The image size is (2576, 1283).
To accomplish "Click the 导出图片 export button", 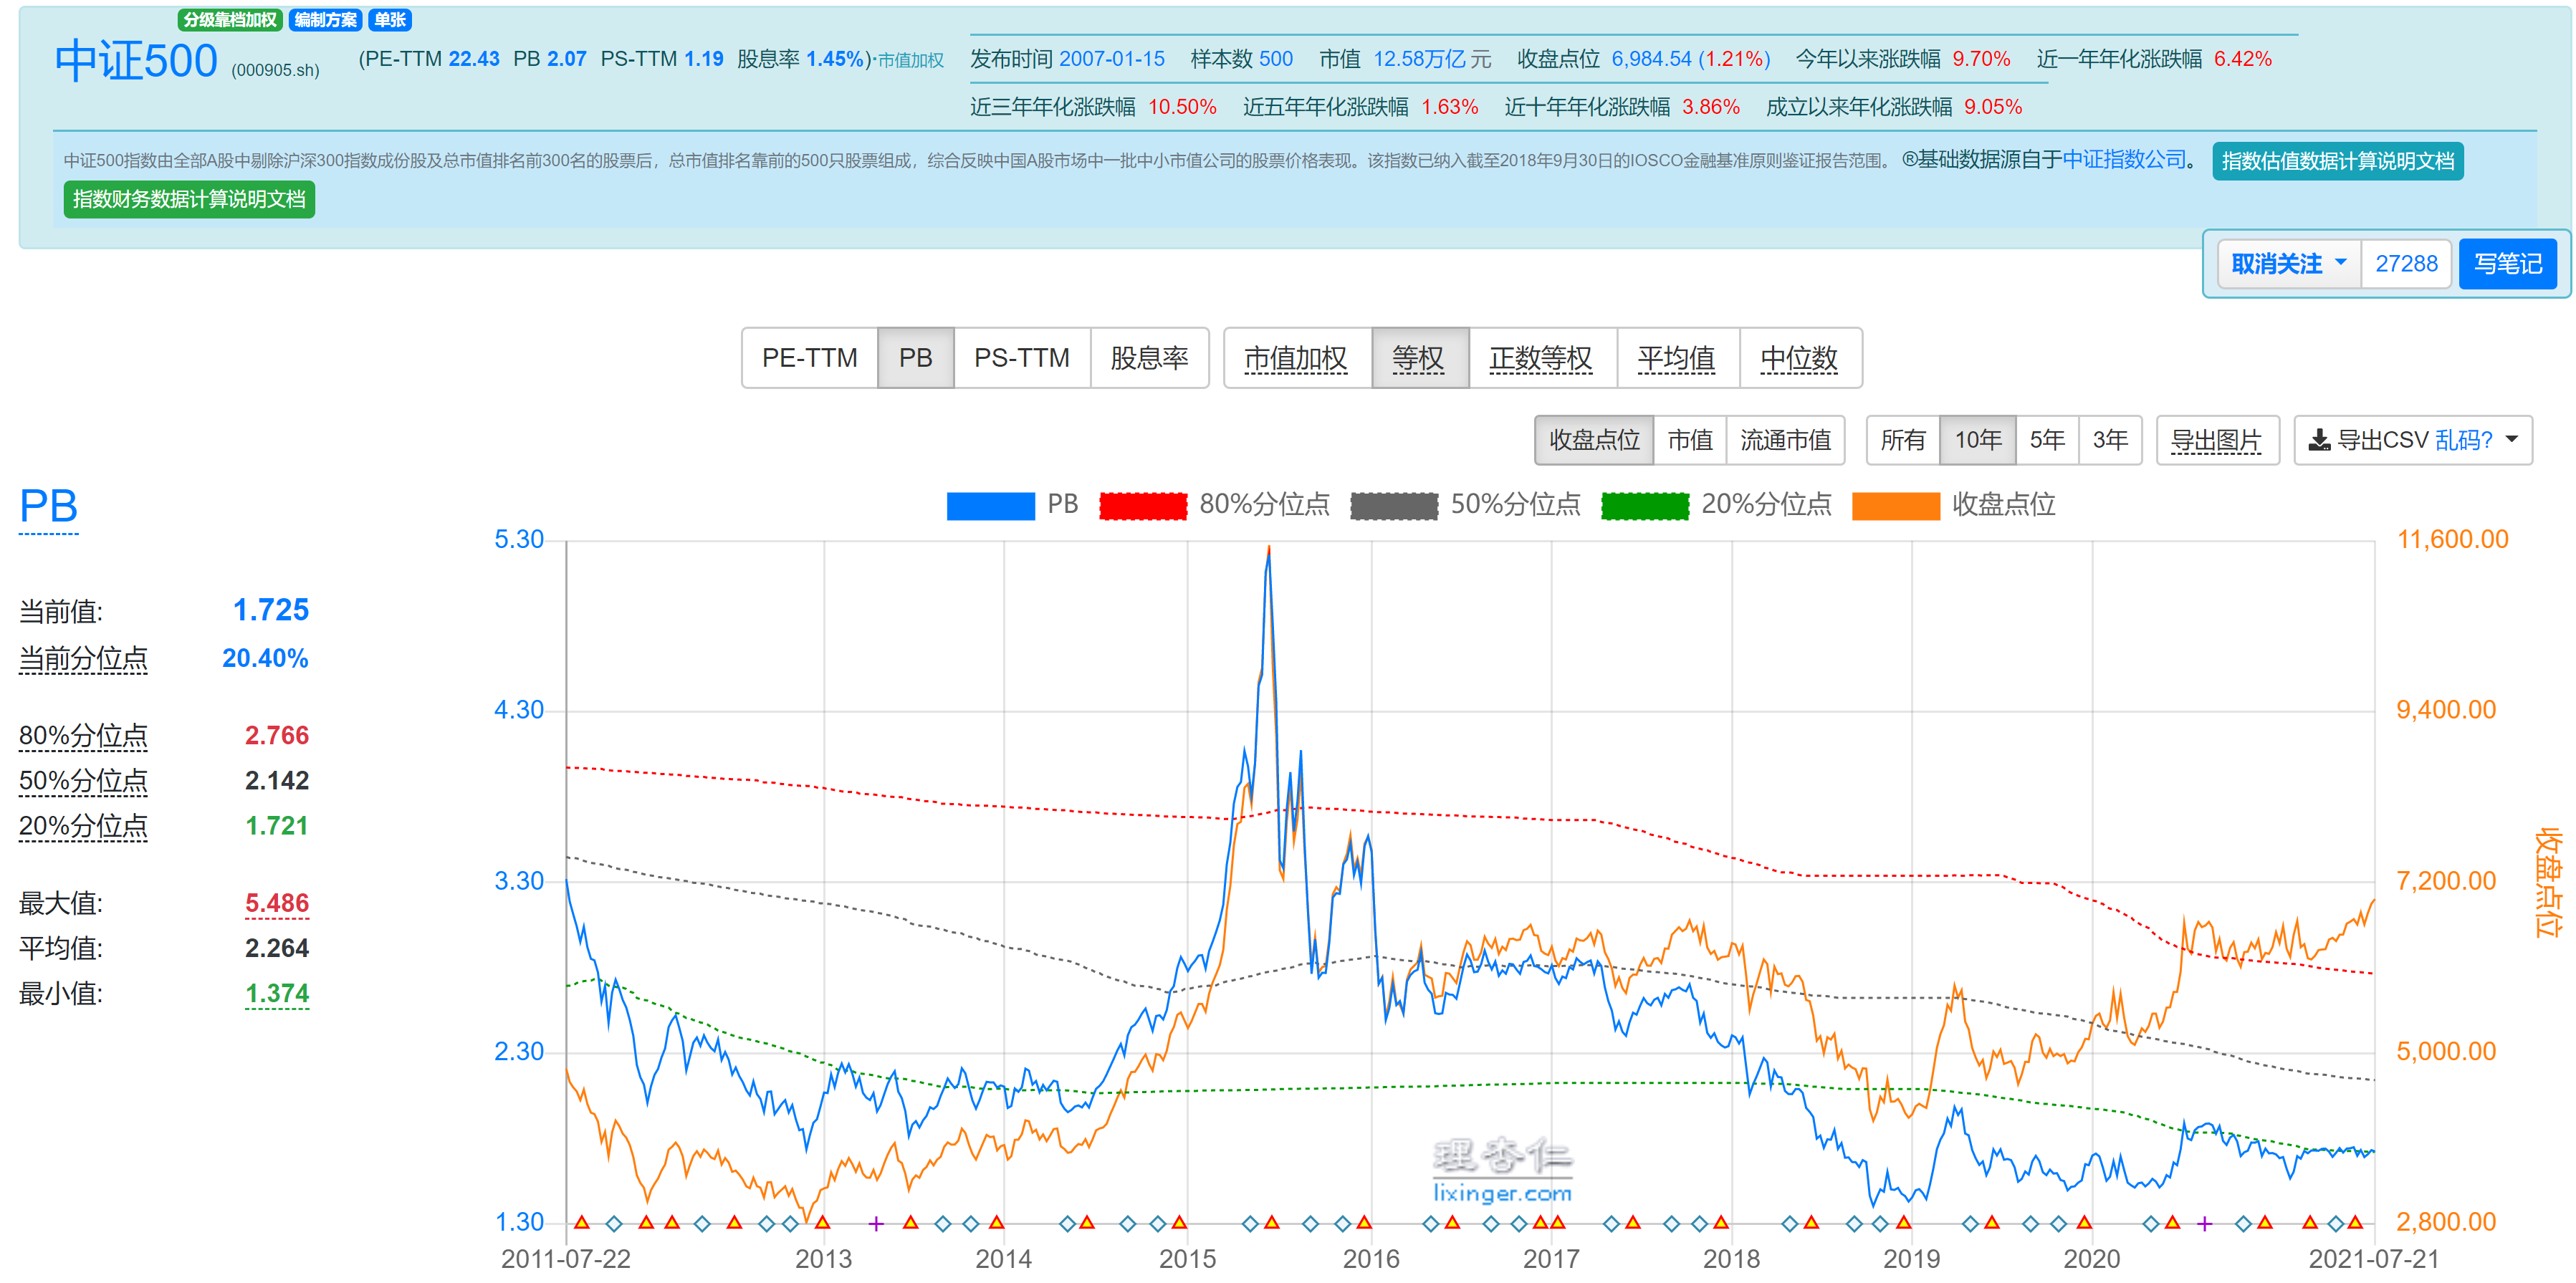I will (2216, 440).
